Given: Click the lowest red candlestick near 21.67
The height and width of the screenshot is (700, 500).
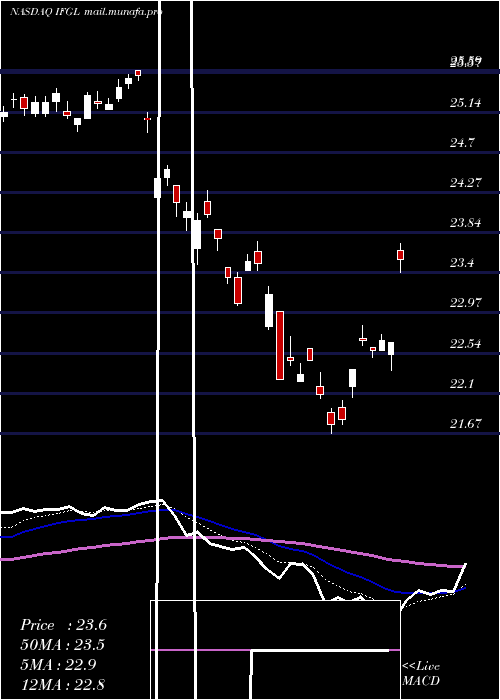Looking at the screenshot, I should click(x=331, y=419).
